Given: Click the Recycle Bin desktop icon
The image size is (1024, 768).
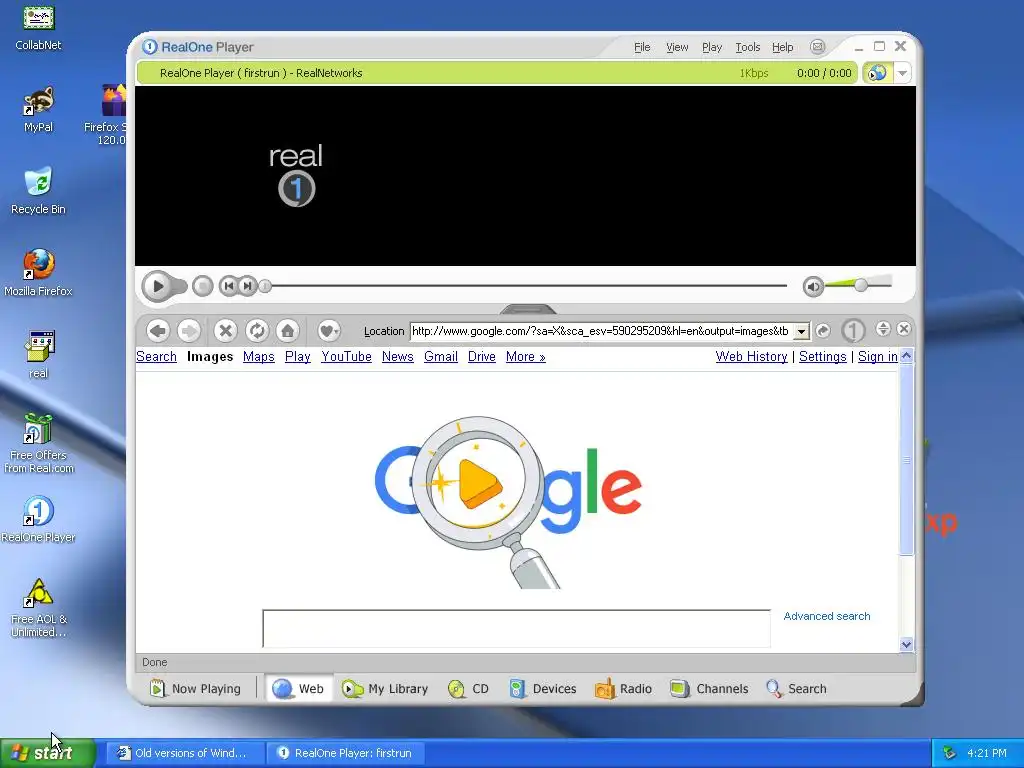Looking at the screenshot, I should coord(39,191).
